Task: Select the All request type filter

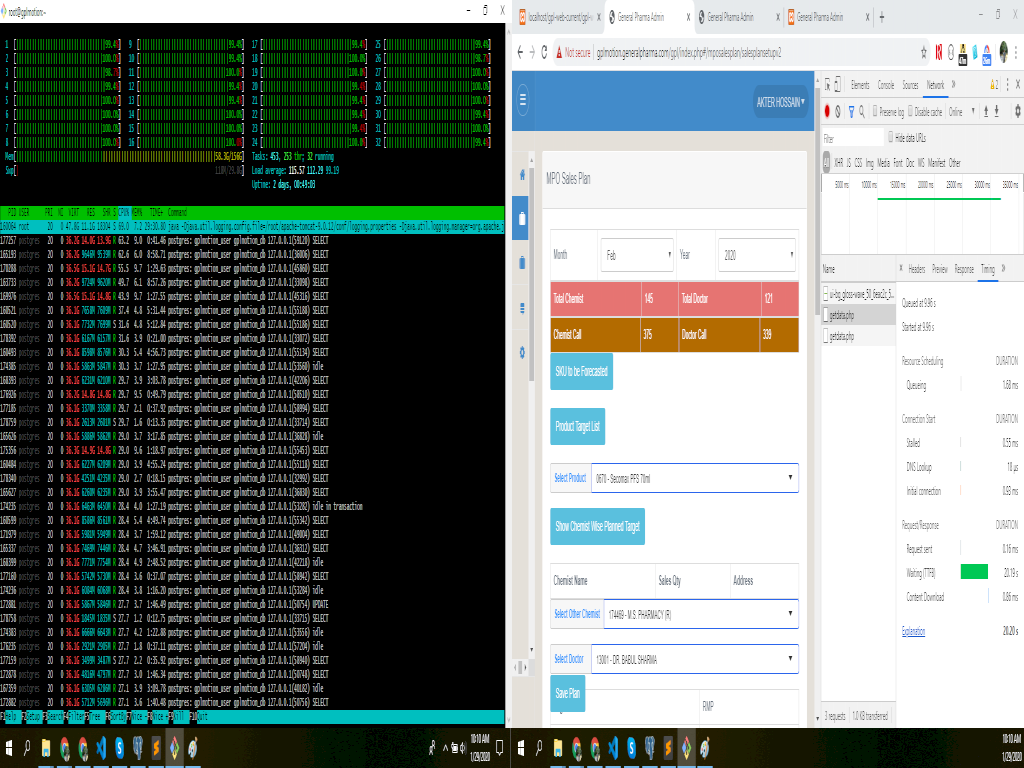Action: pyautogui.click(x=826, y=163)
